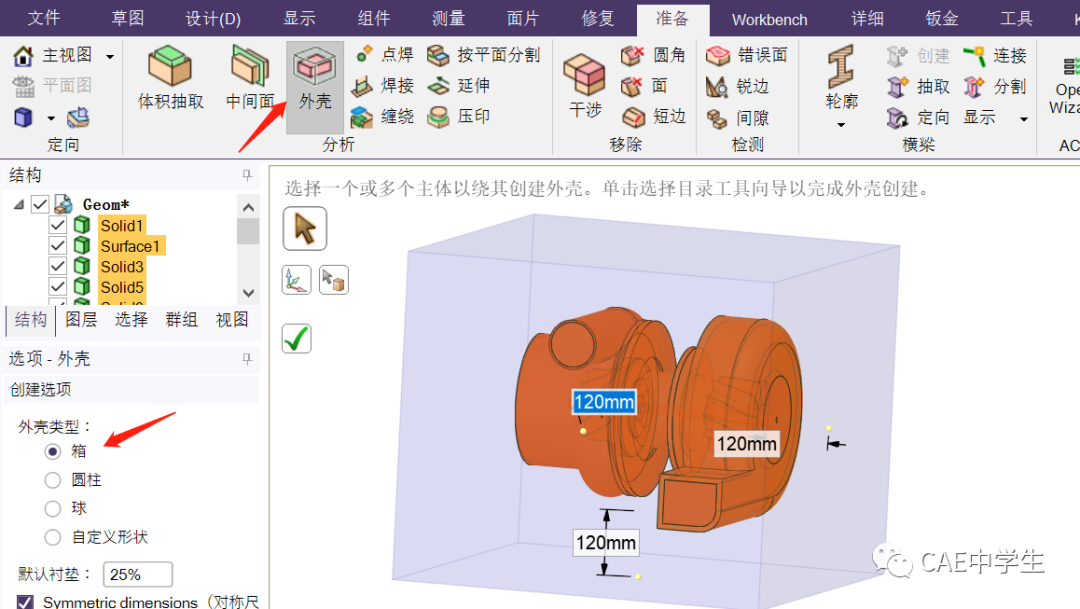Select the 定向 beam orient tool
This screenshot has width=1080, height=609.
[919, 117]
